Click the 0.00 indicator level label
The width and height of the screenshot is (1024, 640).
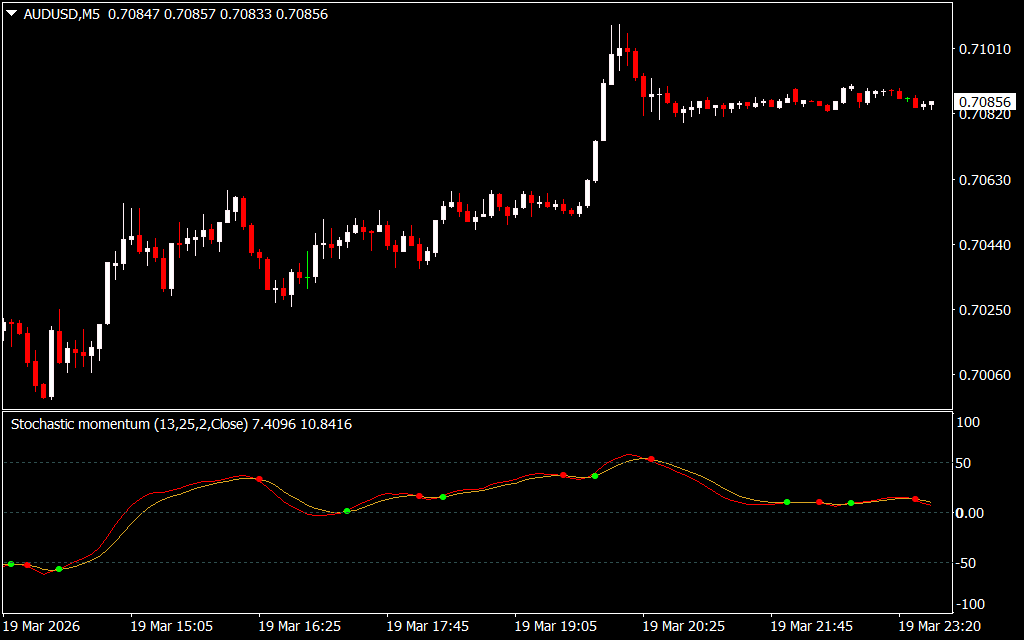[x=972, y=513]
